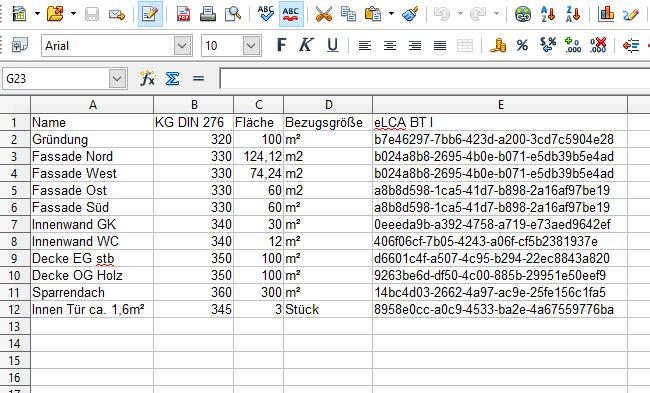Open the Function Wizard fx icon
The image size is (650, 393).
coord(147,78)
